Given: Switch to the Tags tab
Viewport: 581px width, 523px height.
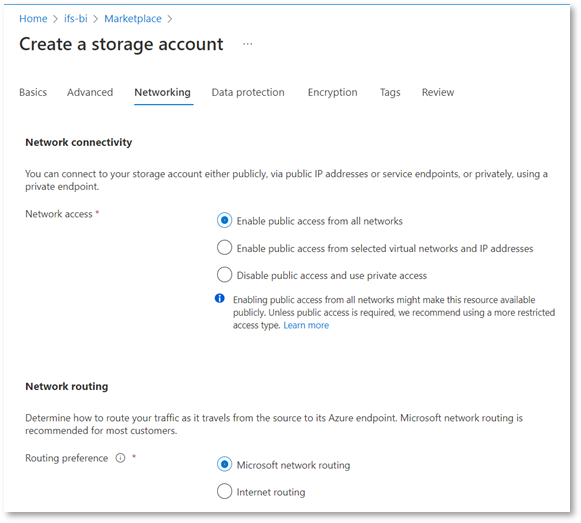Looking at the screenshot, I should click(x=390, y=92).
